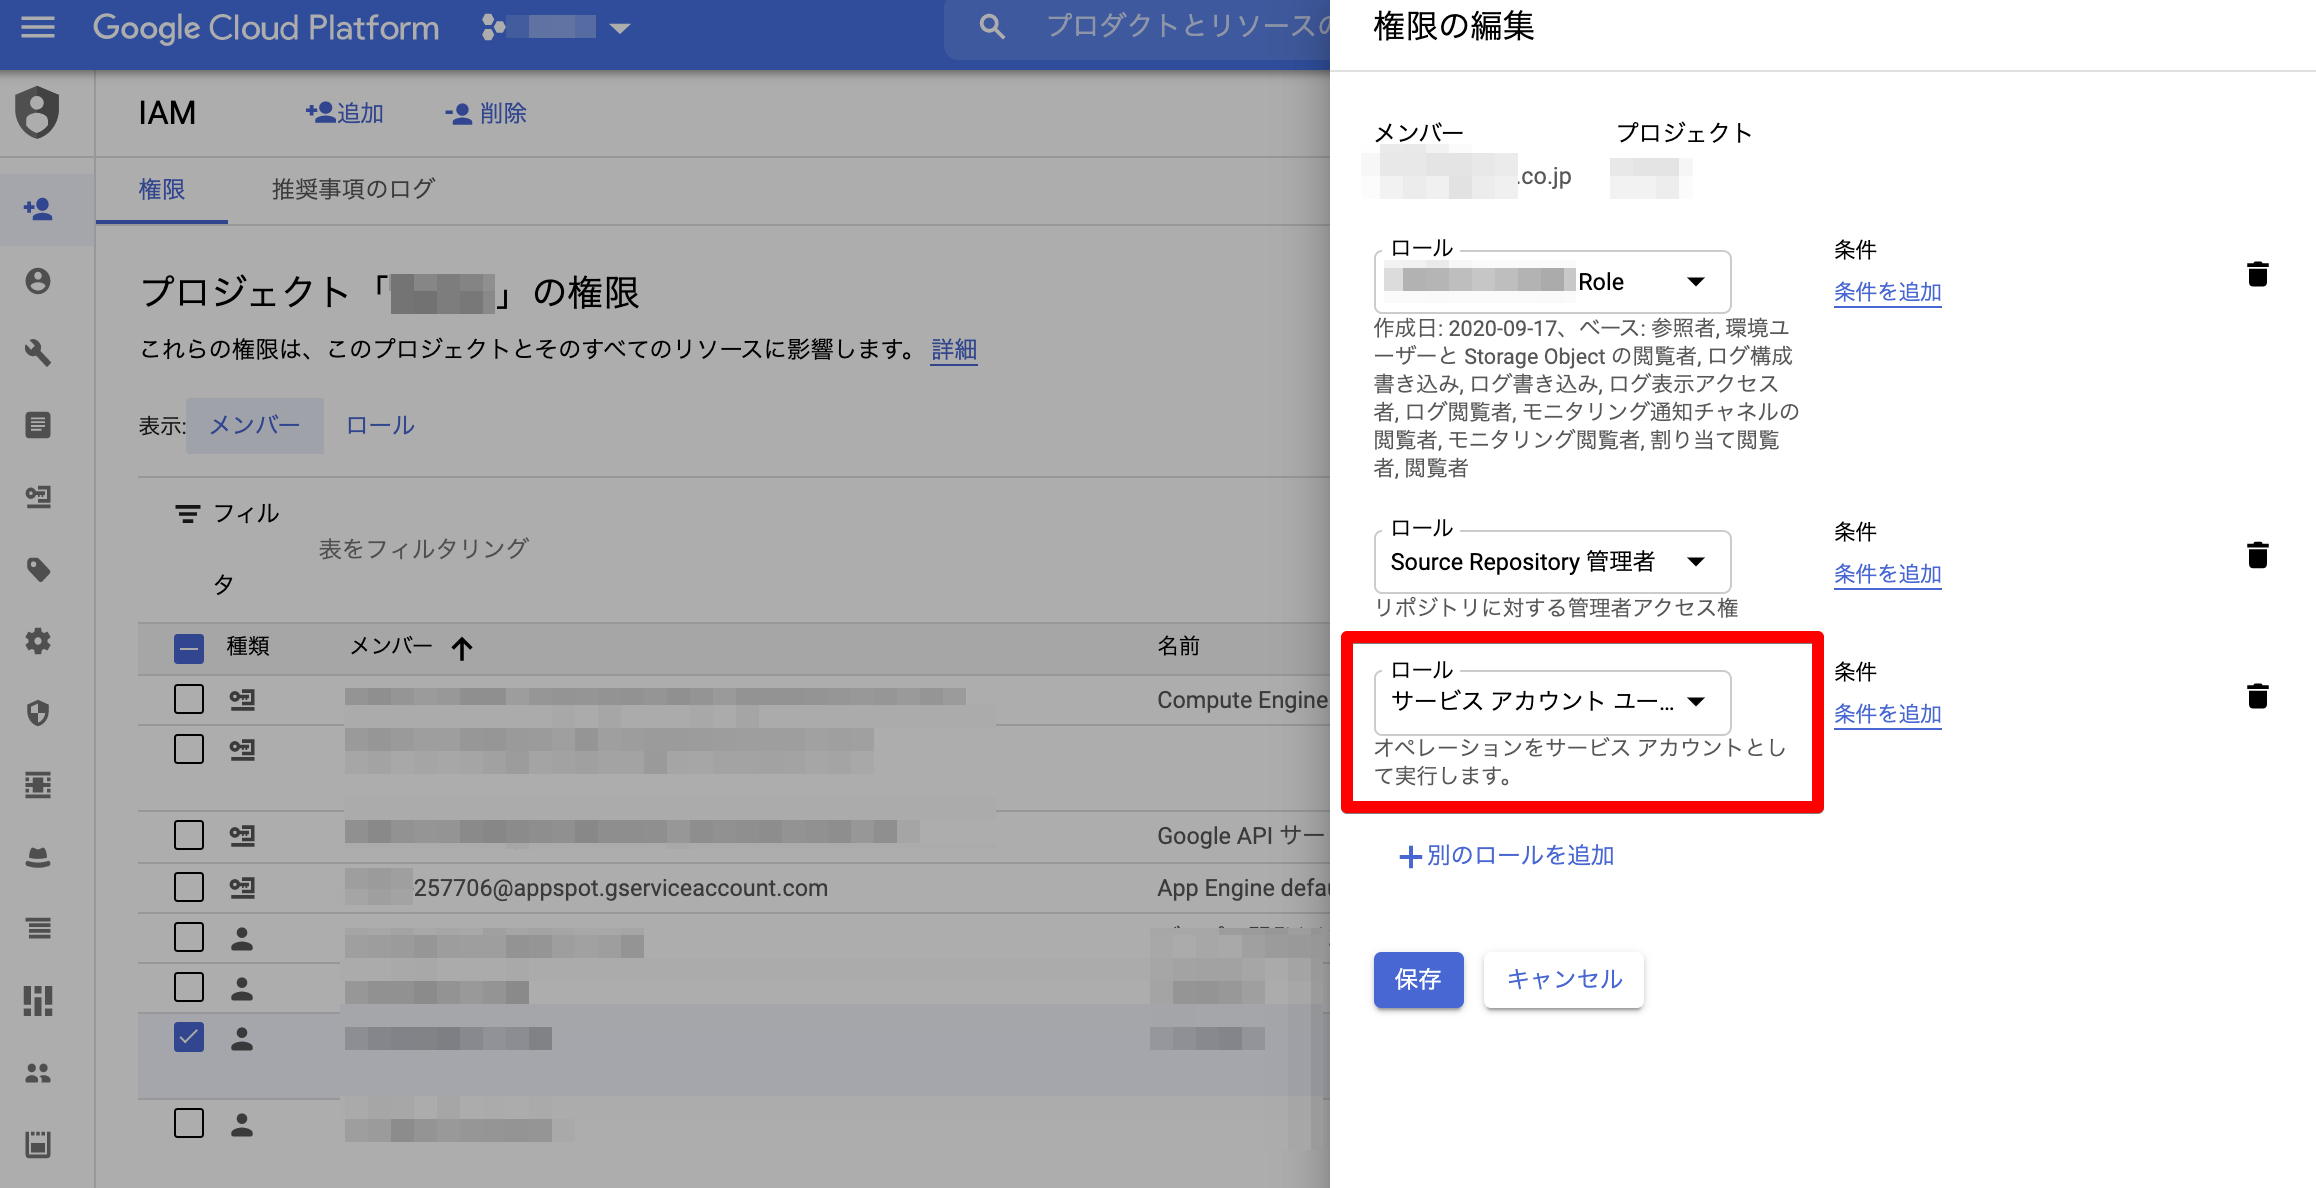2316x1188 pixels.
Task: Check the last user row checkbox
Action: click(x=189, y=1123)
